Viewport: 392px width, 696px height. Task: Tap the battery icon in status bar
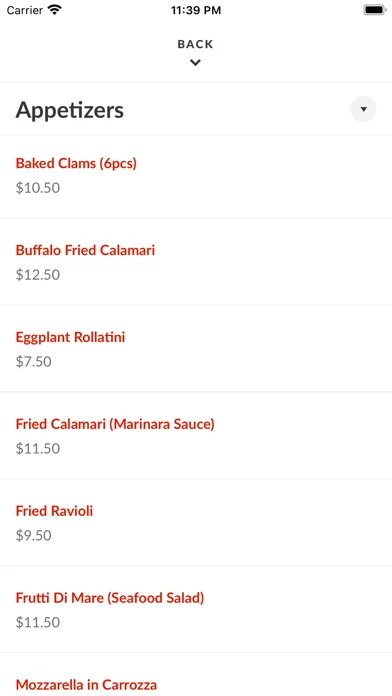(x=375, y=10)
